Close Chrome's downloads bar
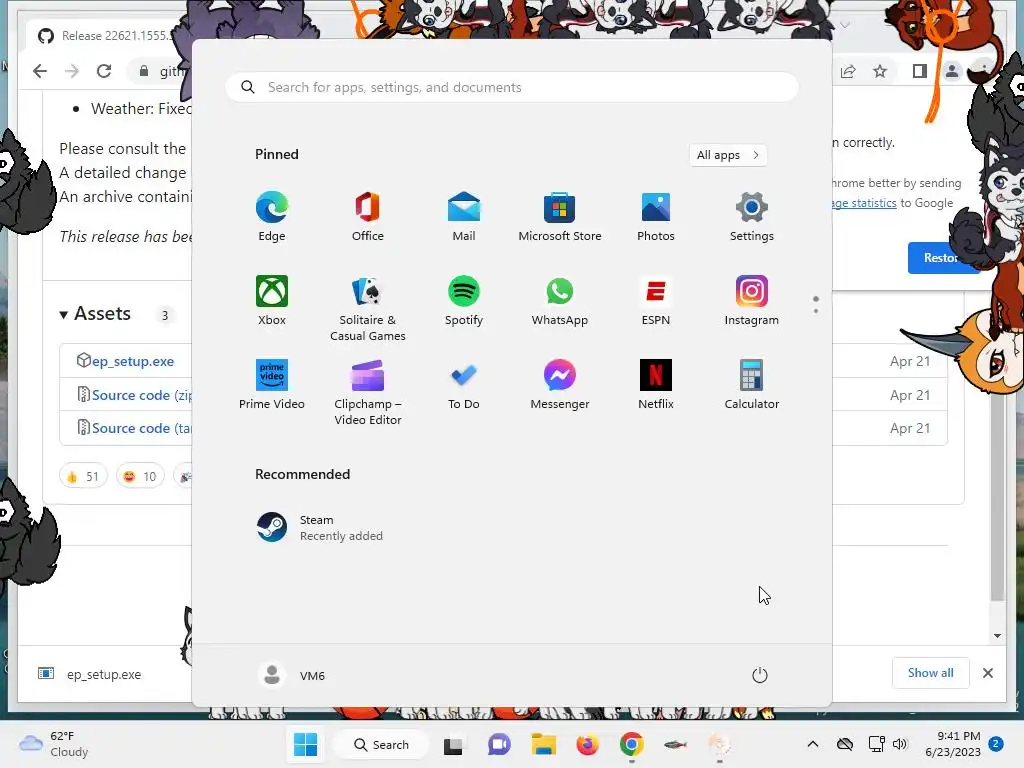This screenshot has width=1024, height=768. [988, 673]
